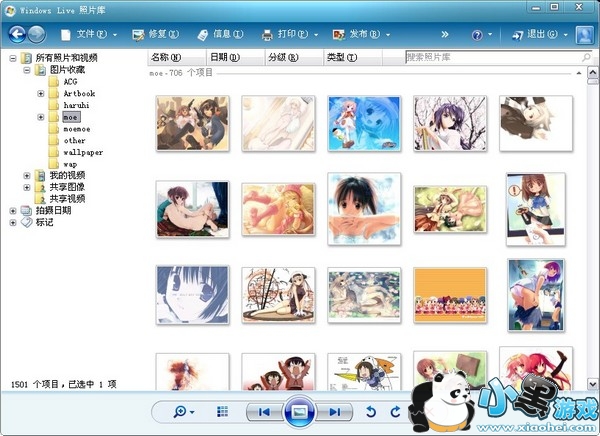Screen dimensions: 600x436
Task: Select 拍摄日期 in the tree
Action: click(53, 211)
